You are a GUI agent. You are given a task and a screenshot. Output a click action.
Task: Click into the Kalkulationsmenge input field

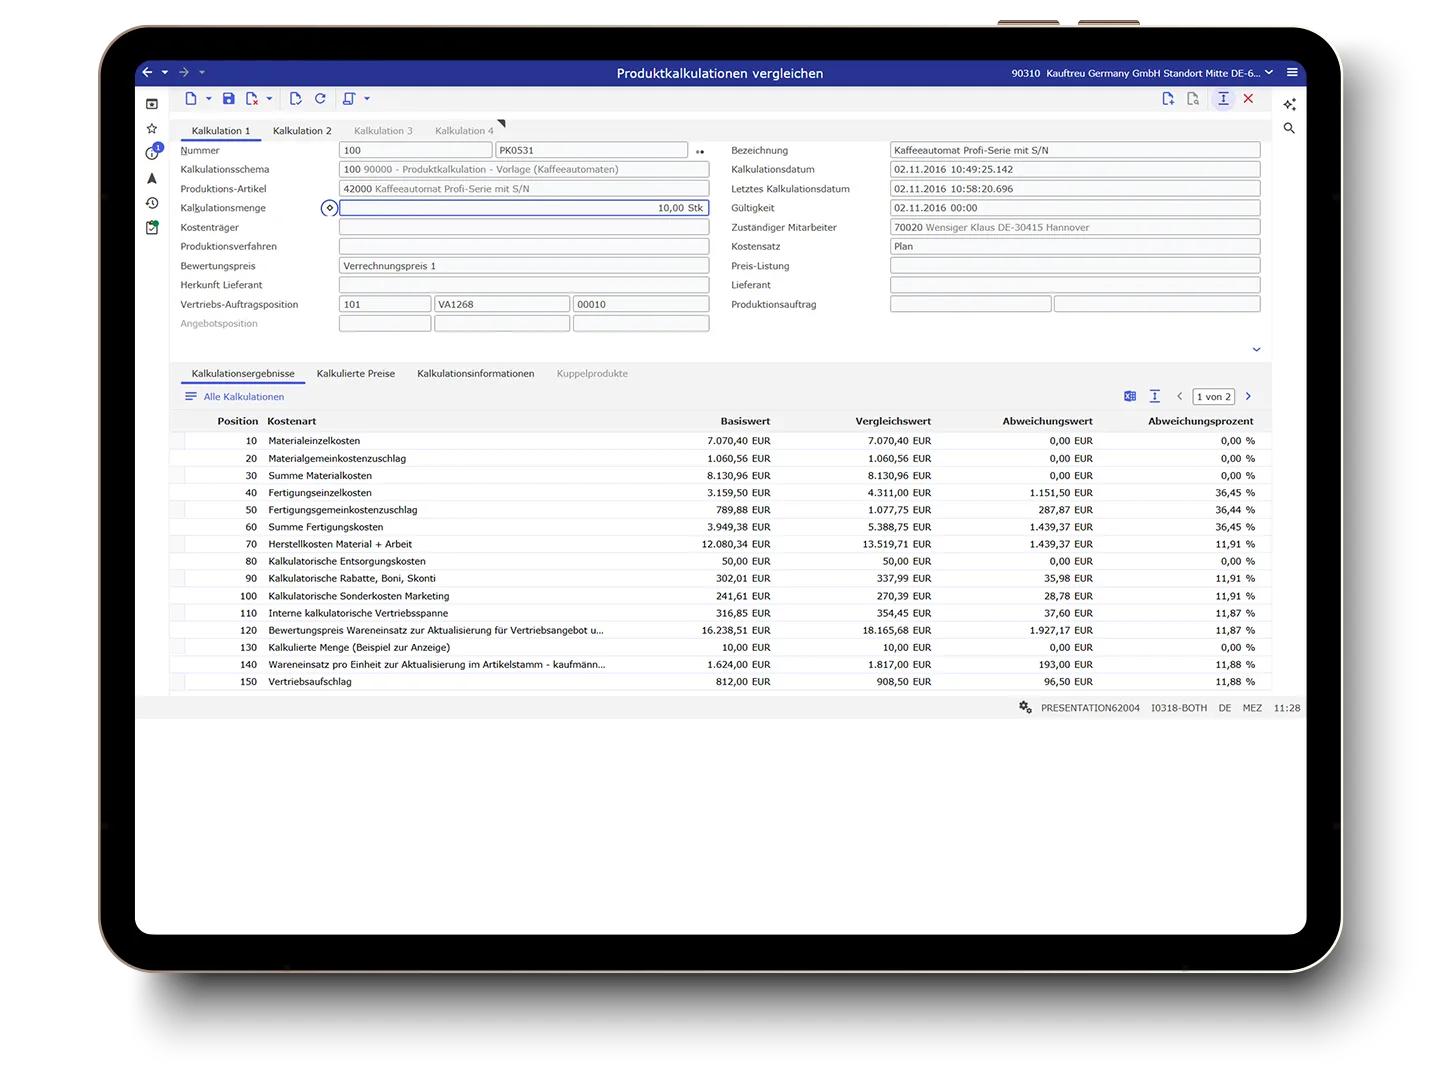click(523, 208)
